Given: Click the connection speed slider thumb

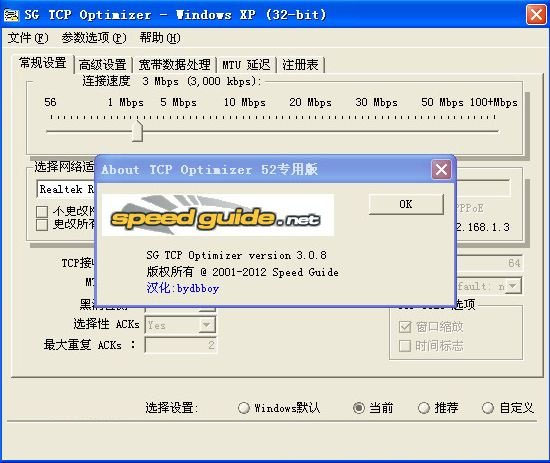Looking at the screenshot, I should tap(138, 131).
